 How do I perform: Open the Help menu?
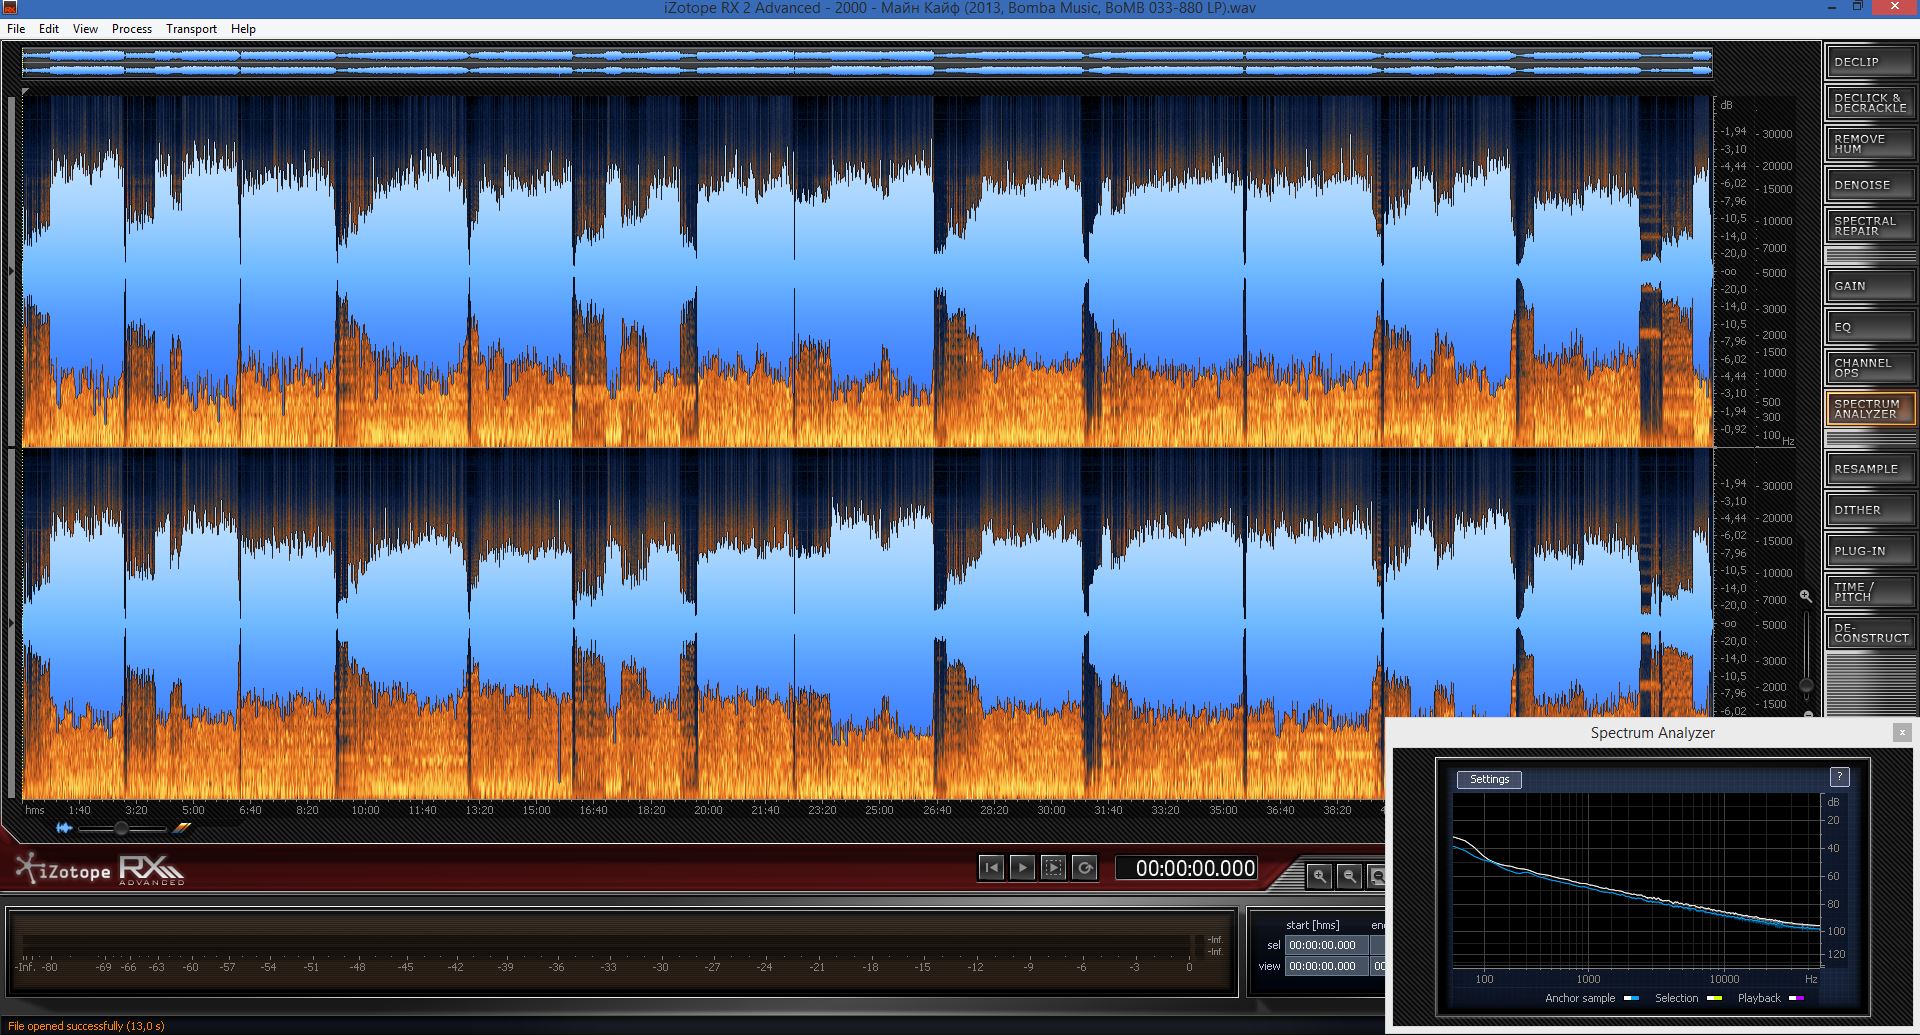[x=243, y=29]
